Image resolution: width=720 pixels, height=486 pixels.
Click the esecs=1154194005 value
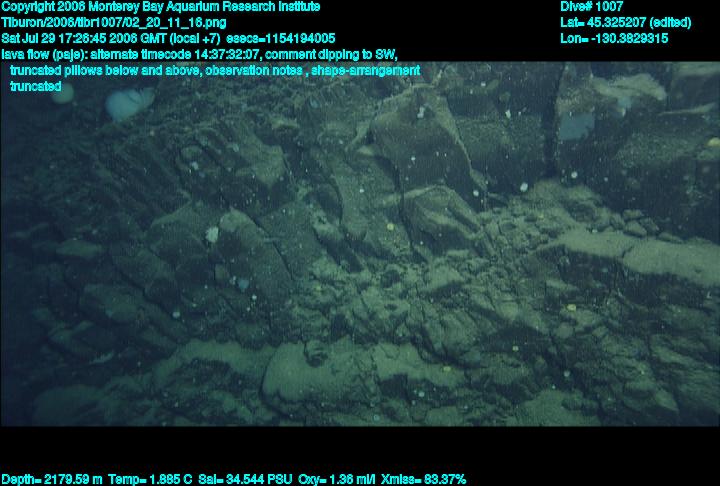281,38
